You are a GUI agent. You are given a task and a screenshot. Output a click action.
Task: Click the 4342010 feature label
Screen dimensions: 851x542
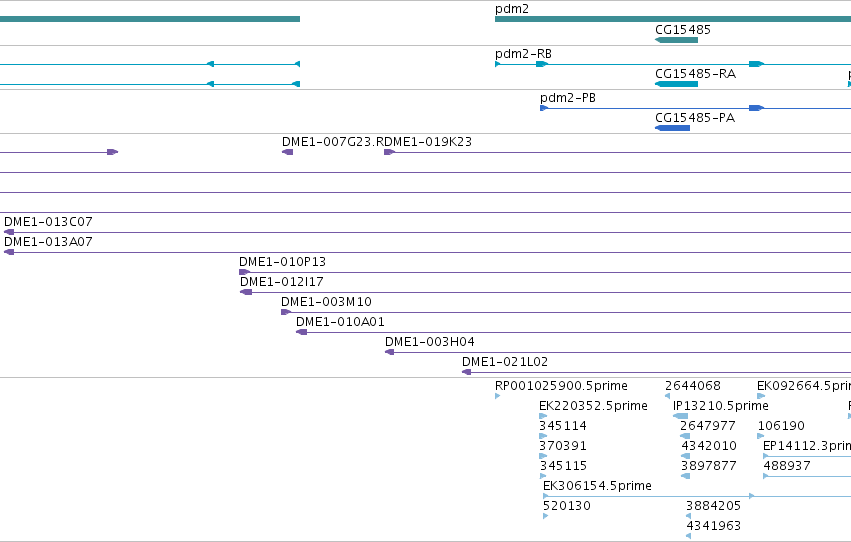(x=709, y=447)
